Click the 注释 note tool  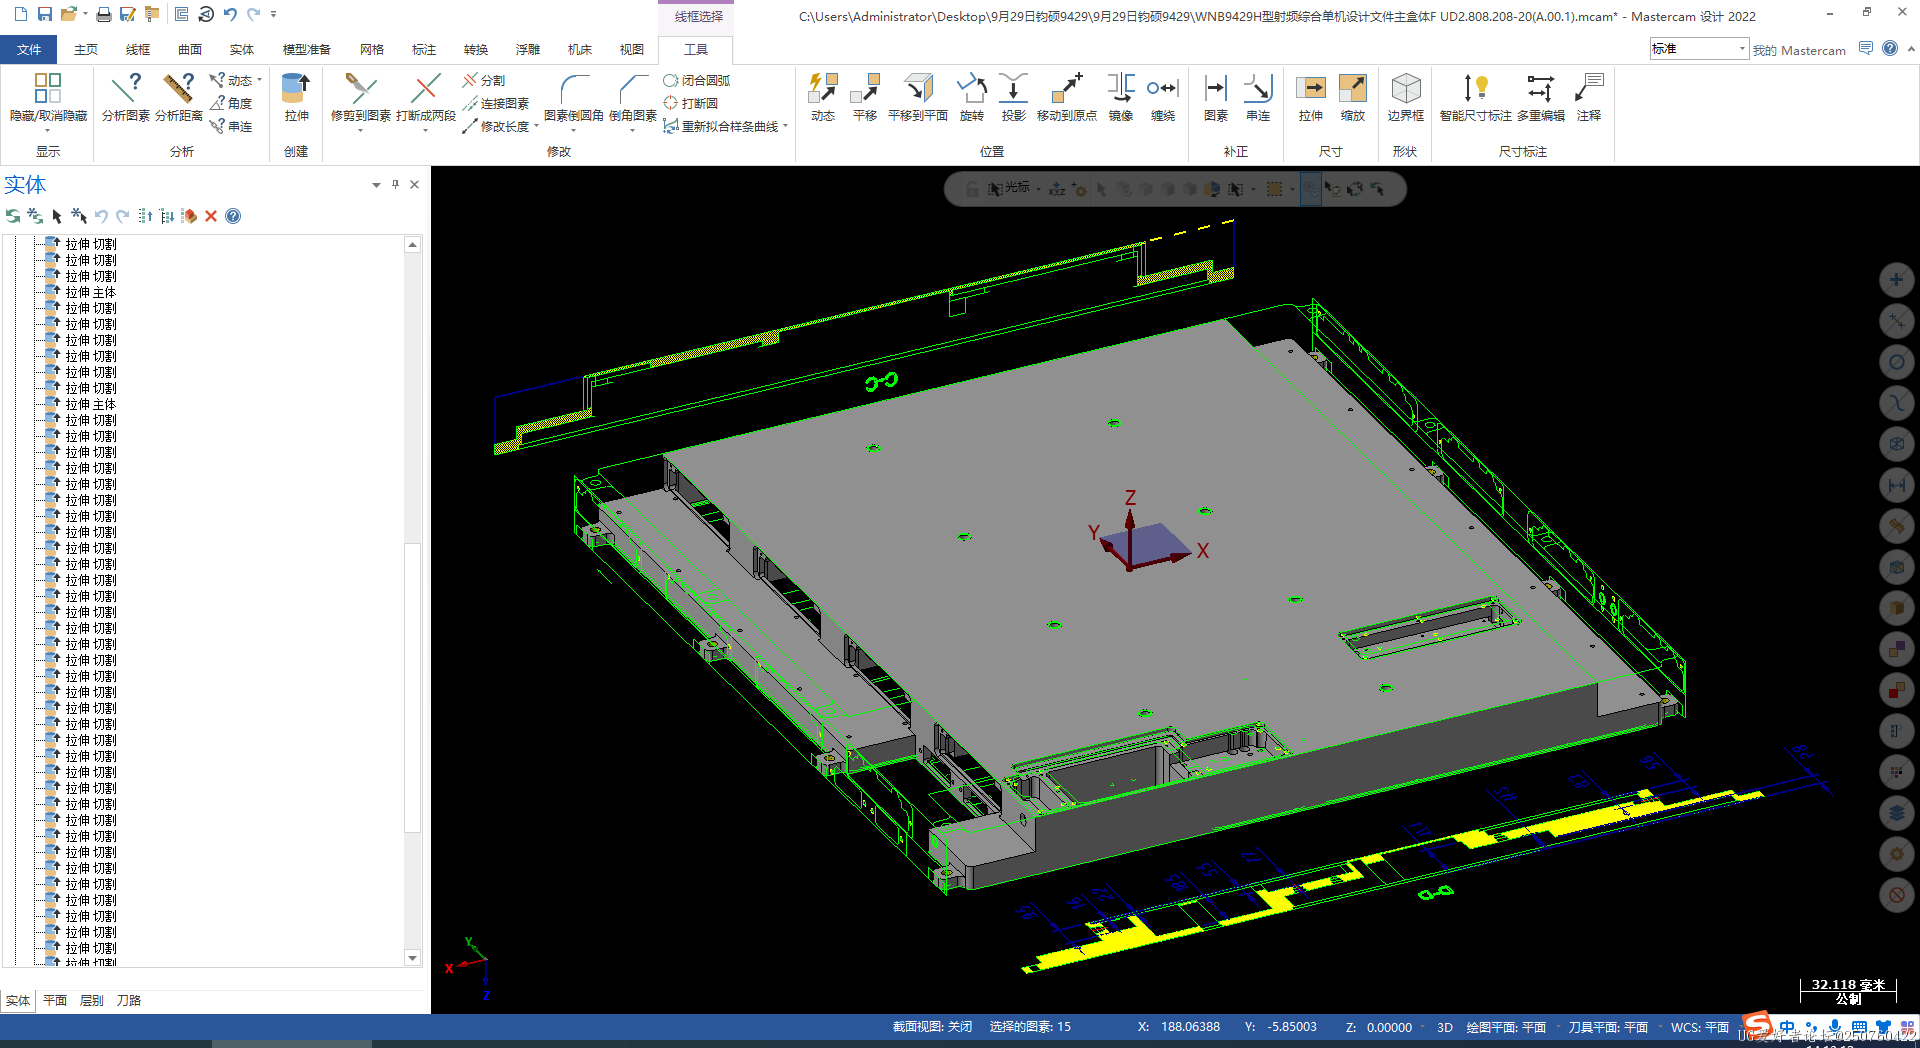(1589, 98)
